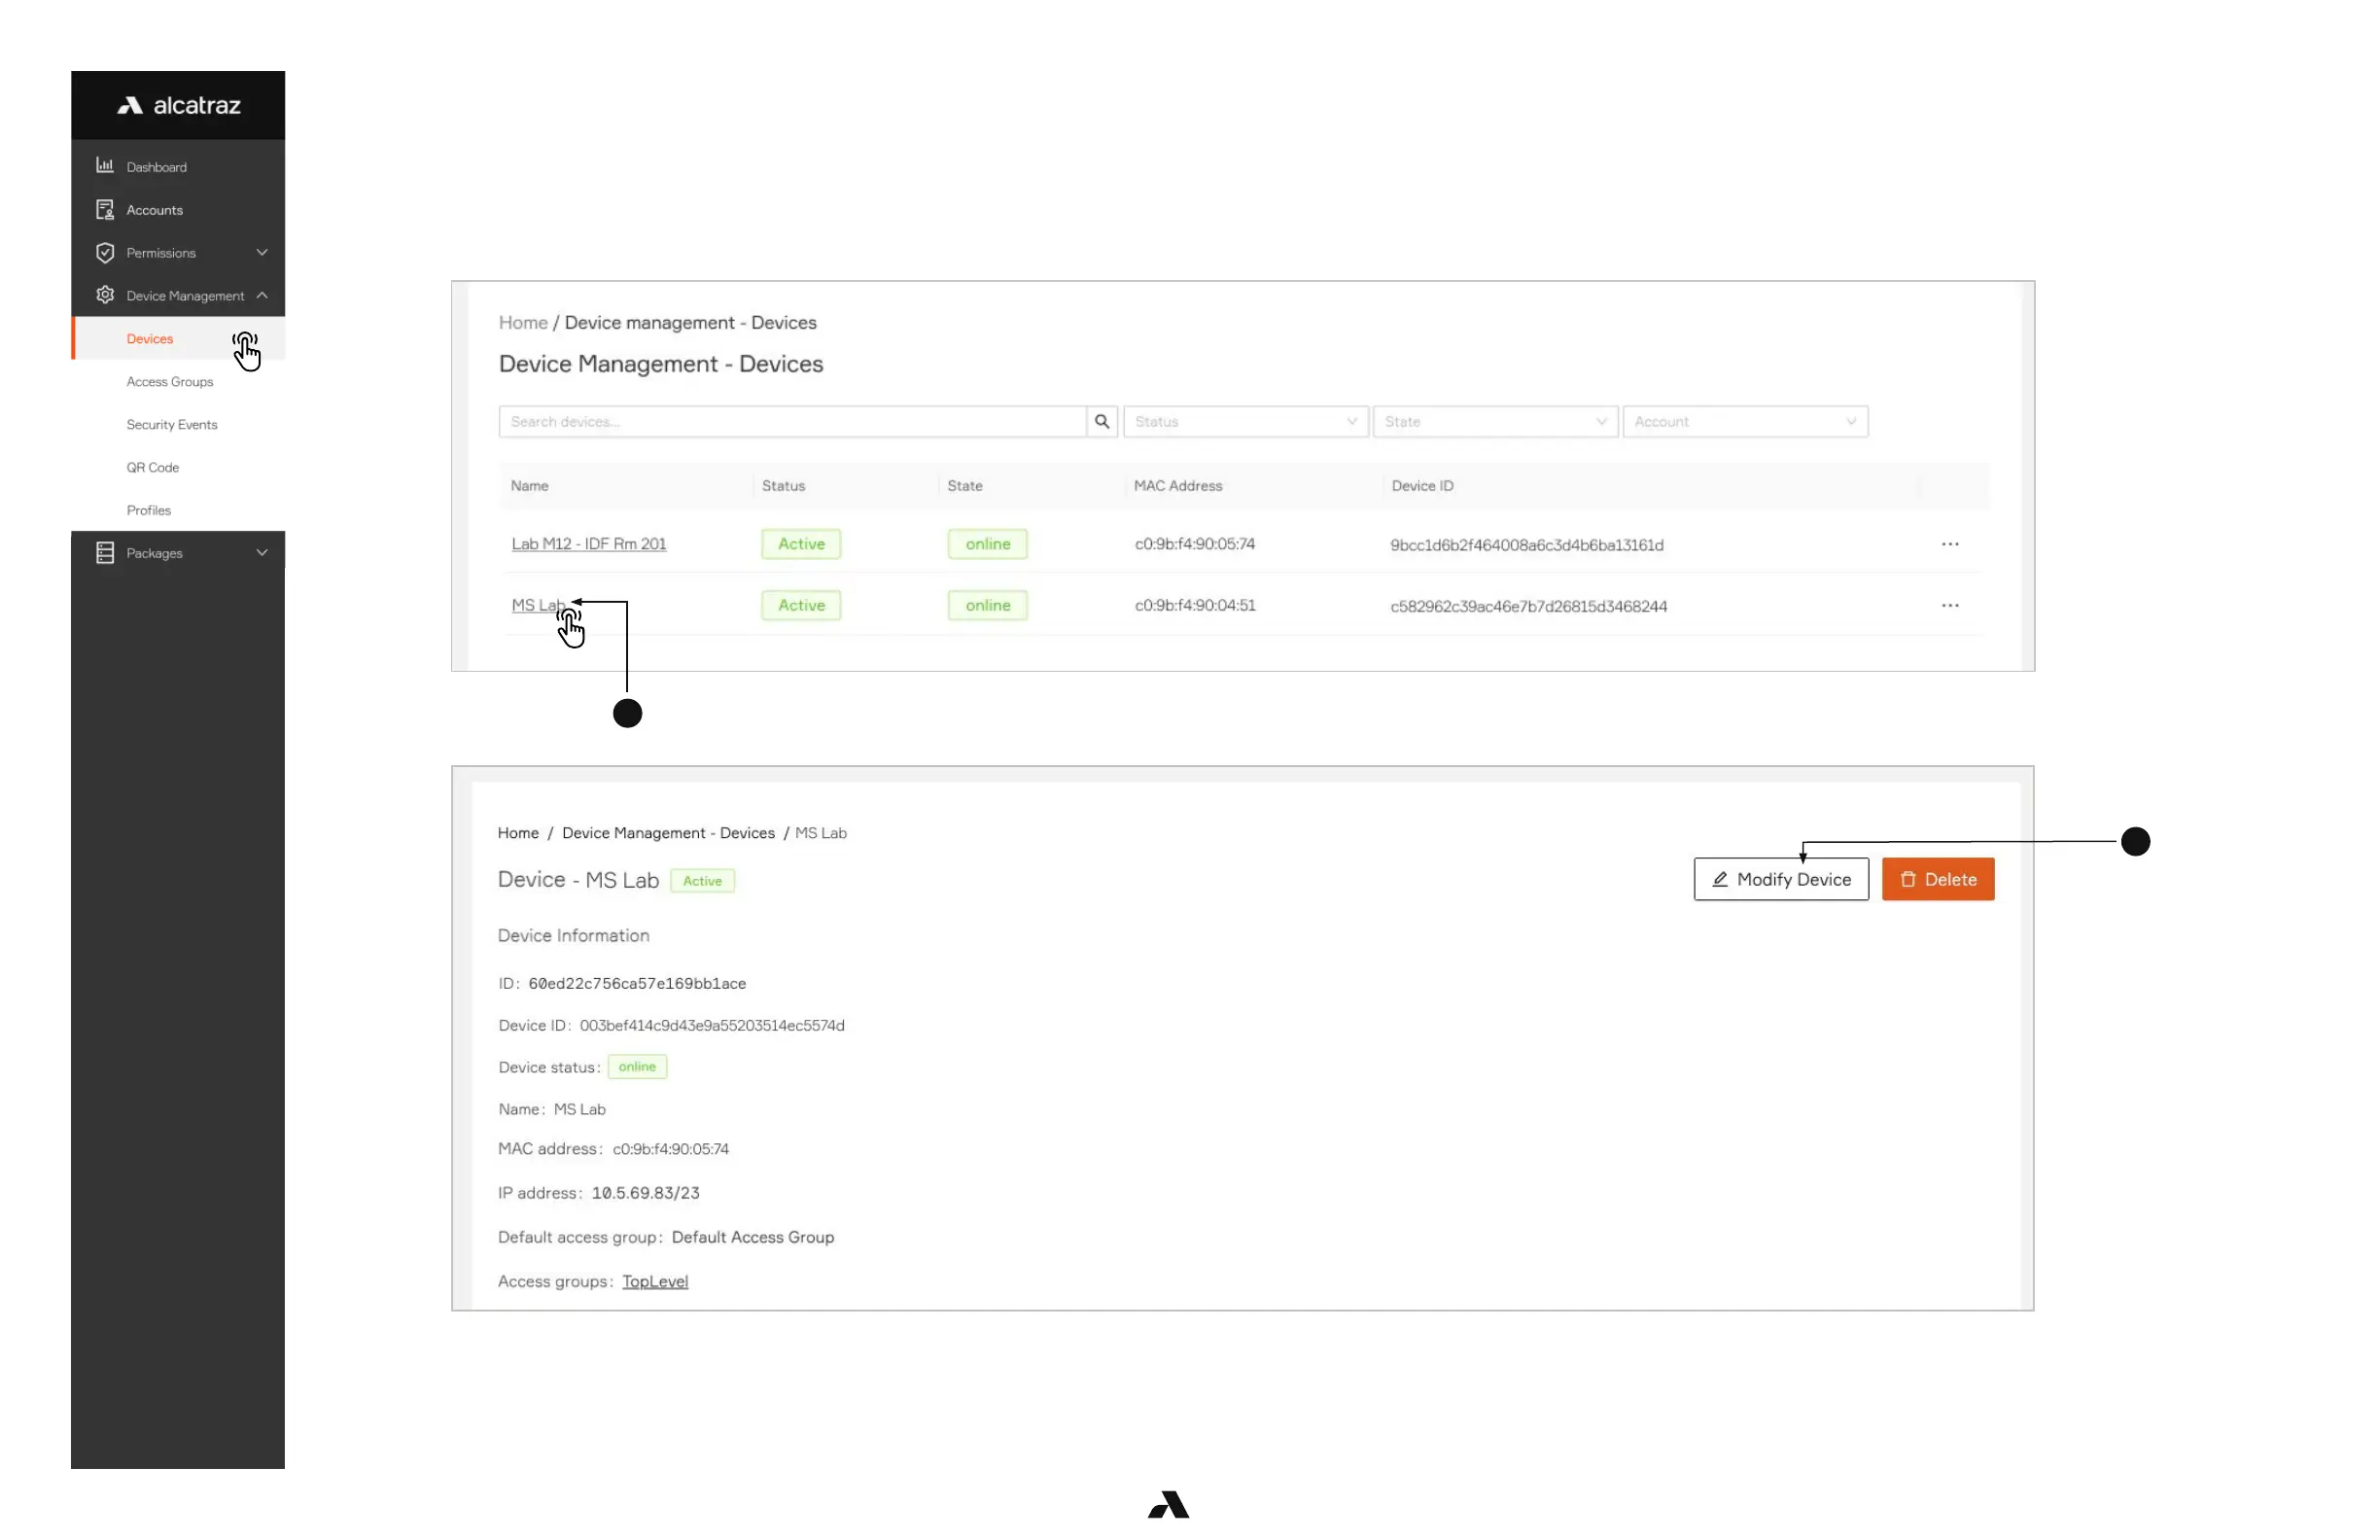Open Security Events menu item
Screen dimensions: 2380x1540
172,424
